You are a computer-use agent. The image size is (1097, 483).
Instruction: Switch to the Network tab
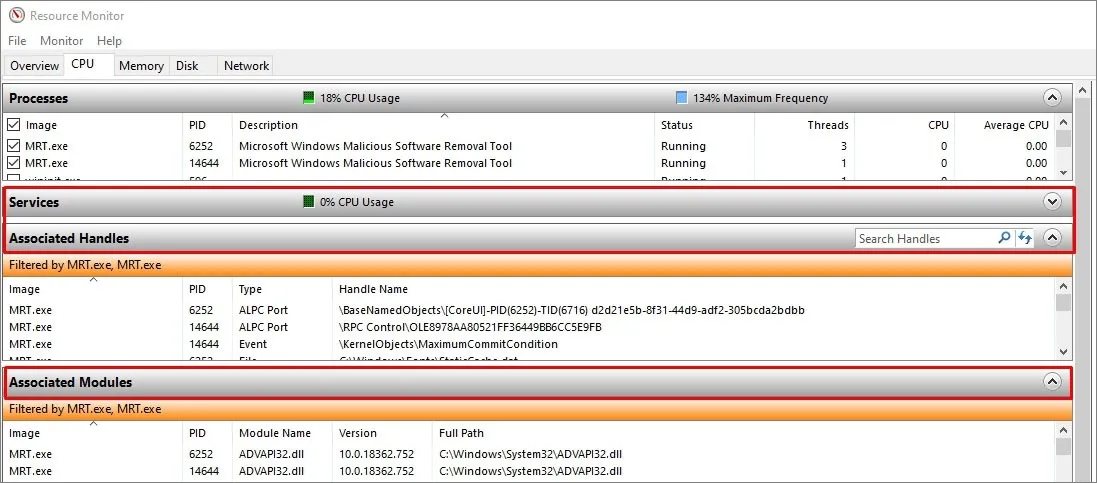pyautogui.click(x=246, y=66)
